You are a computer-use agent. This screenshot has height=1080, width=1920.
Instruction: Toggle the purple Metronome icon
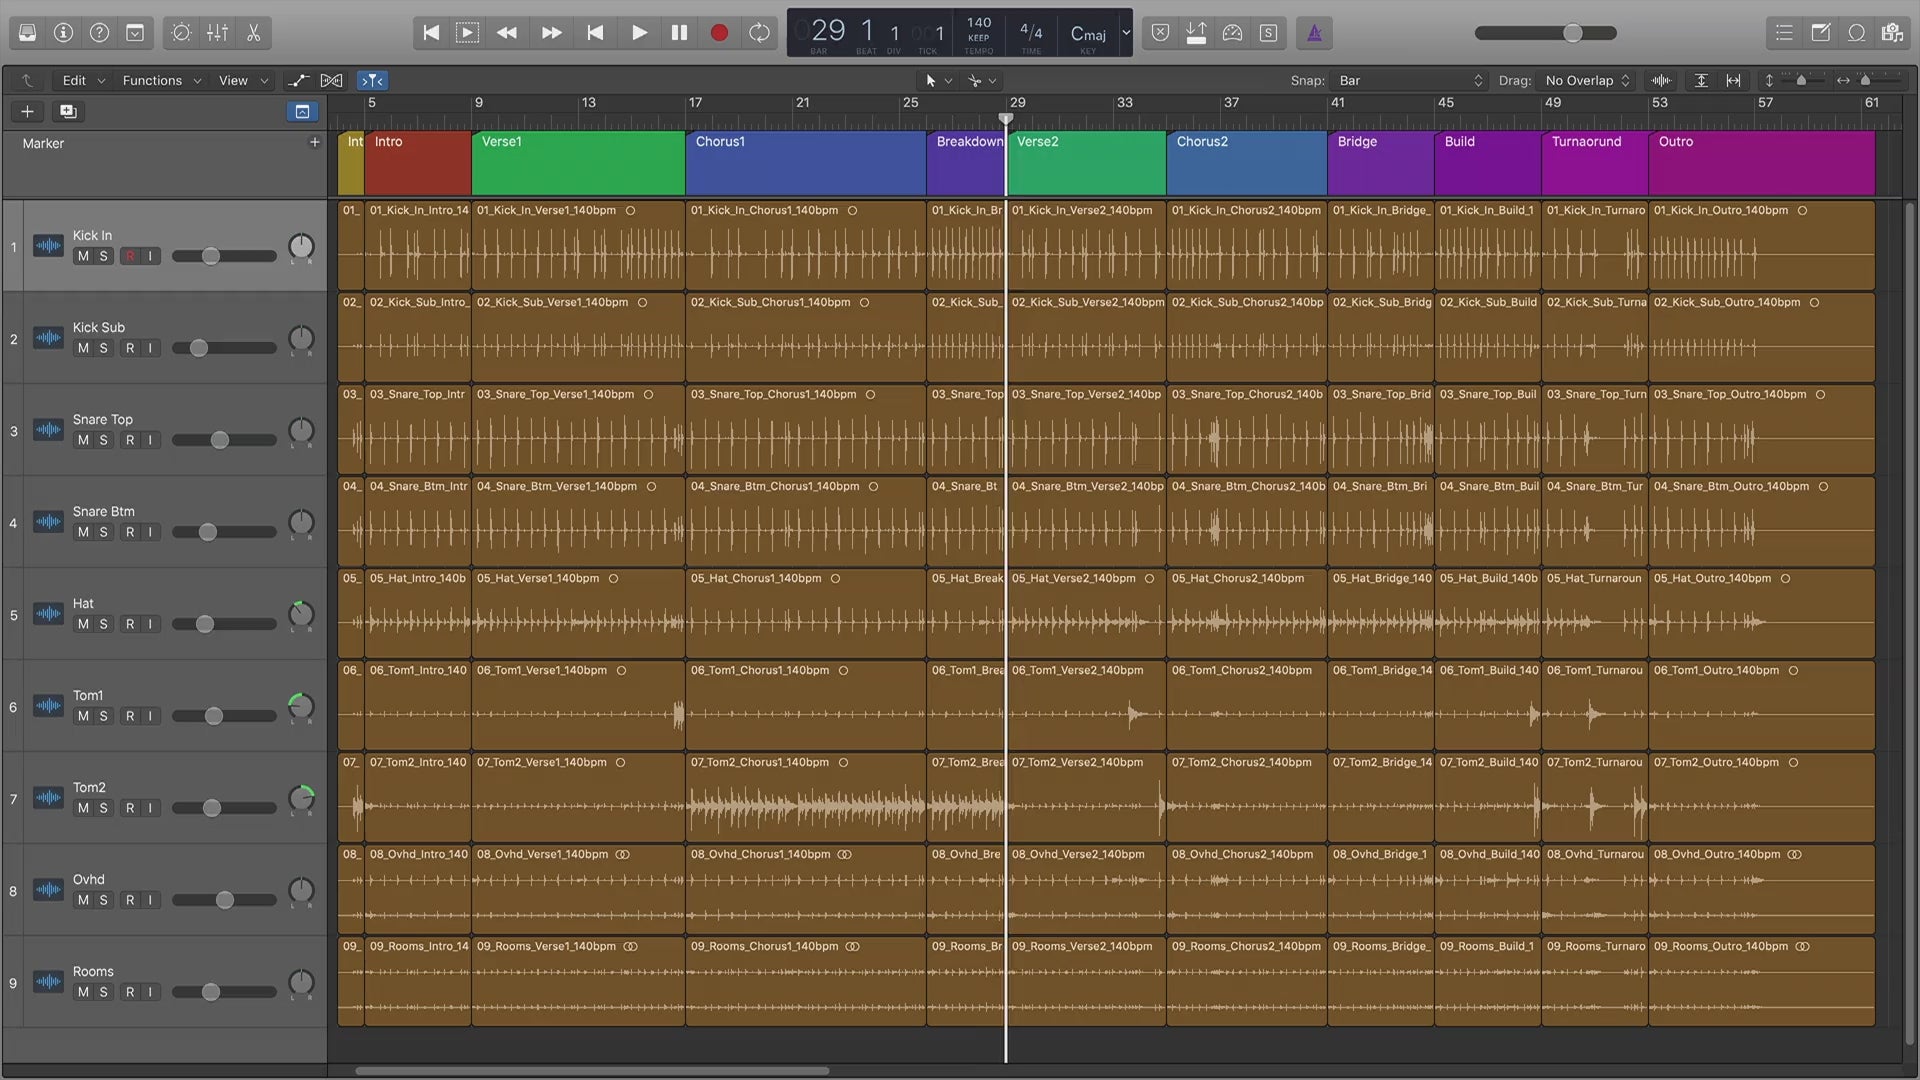click(1314, 33)
